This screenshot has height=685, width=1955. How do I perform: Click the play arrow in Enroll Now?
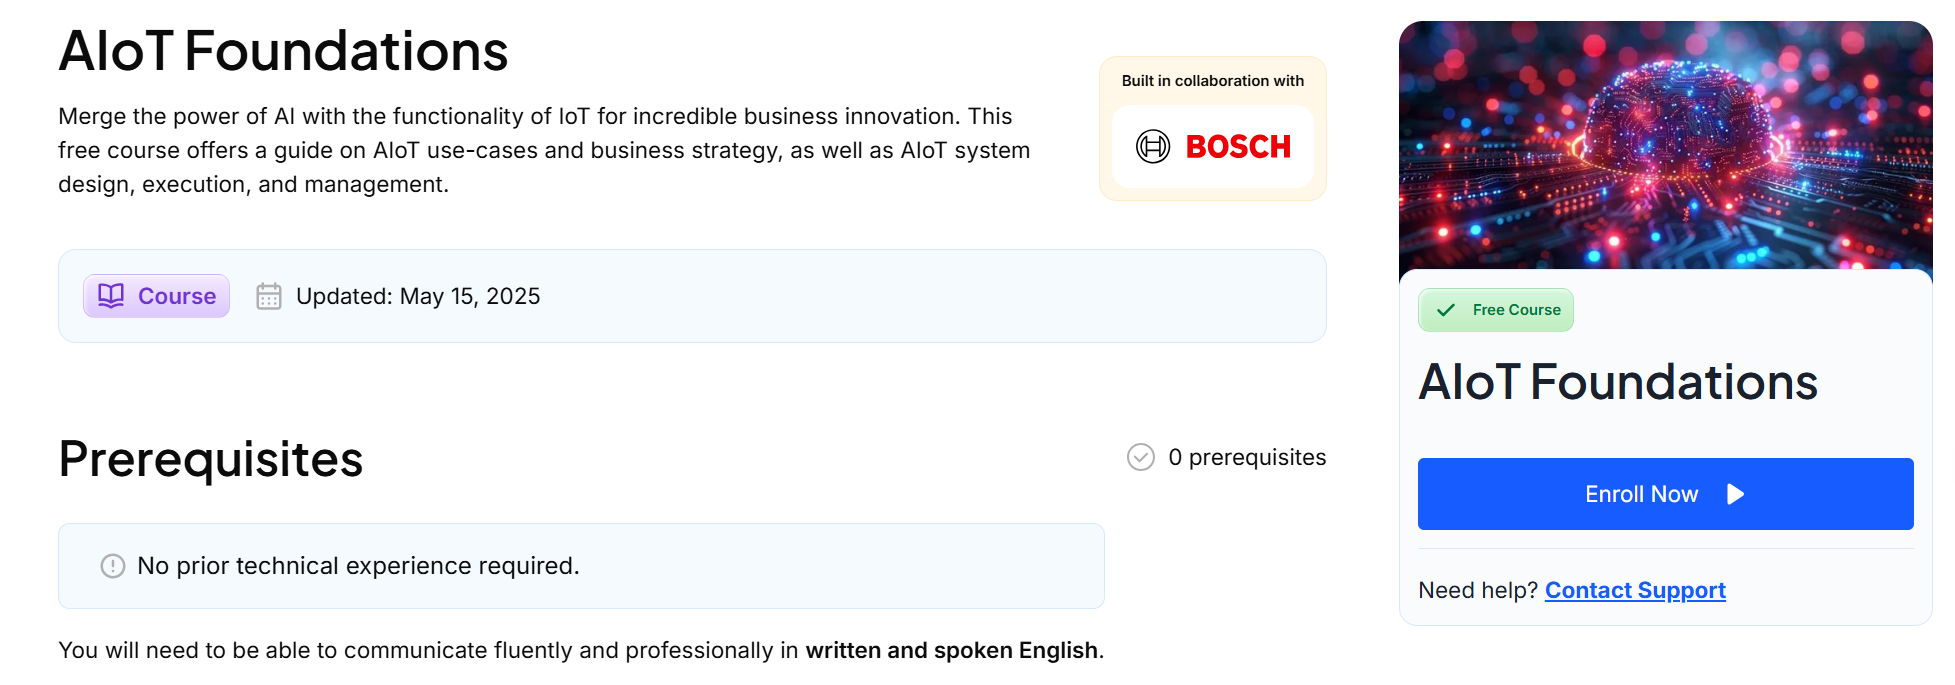pyautogui.click(x=1735, y=494)
